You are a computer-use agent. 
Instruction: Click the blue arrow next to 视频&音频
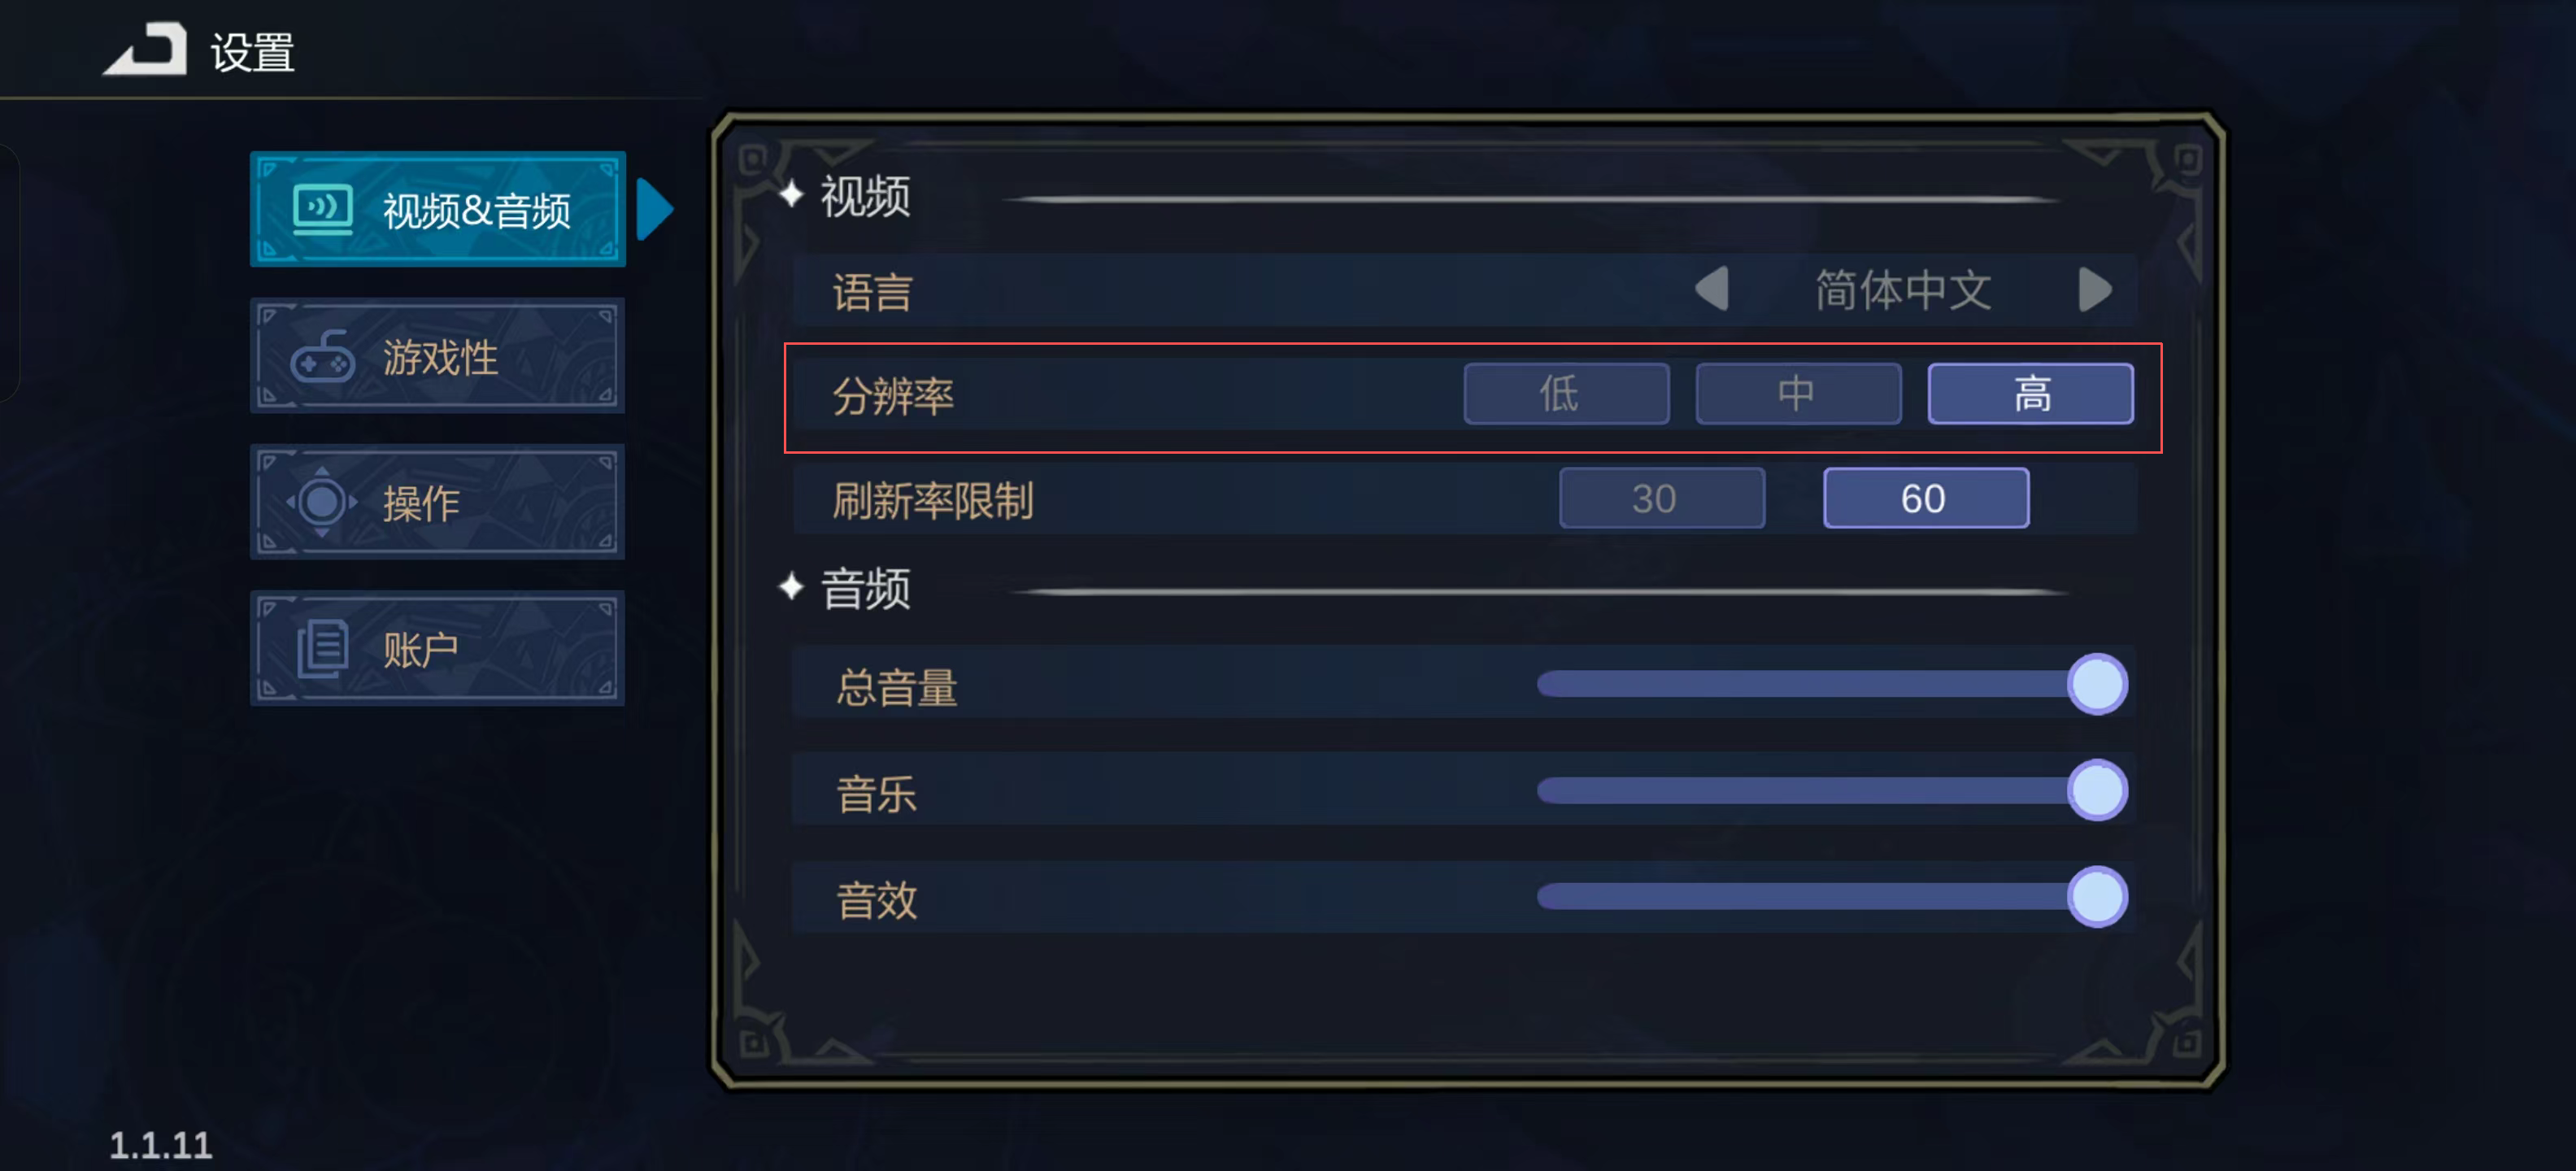coord(655,209)
